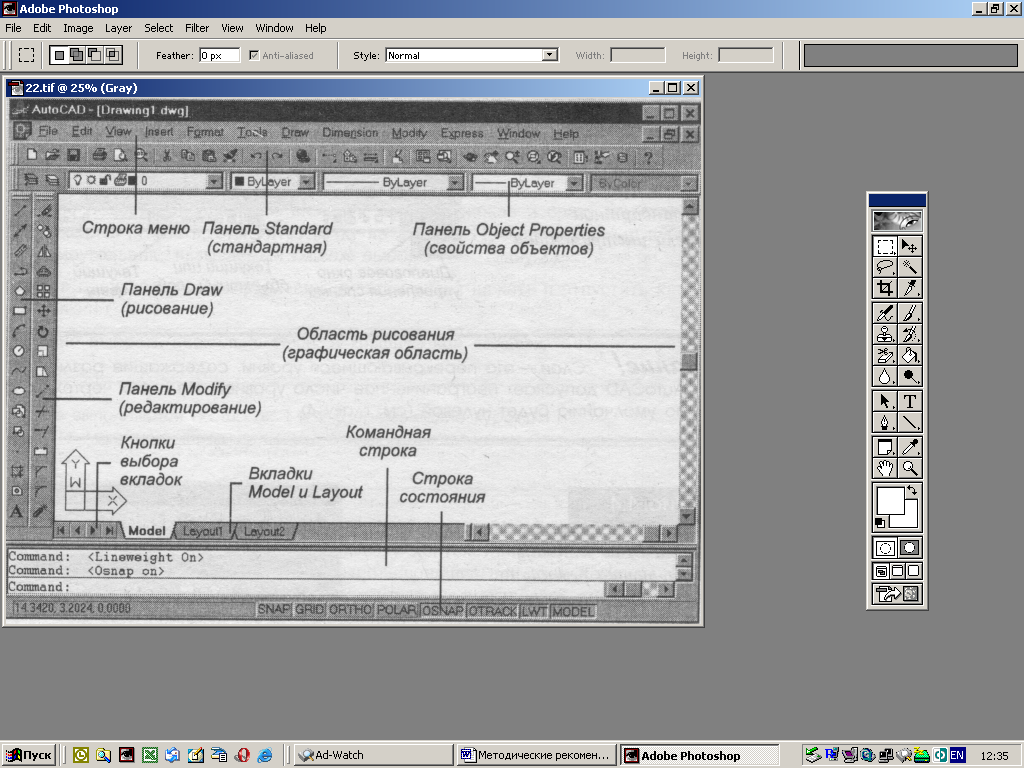Open the Edit menu
The width and height of the screenshot is (1024, 768).
[x=42, y=28]
